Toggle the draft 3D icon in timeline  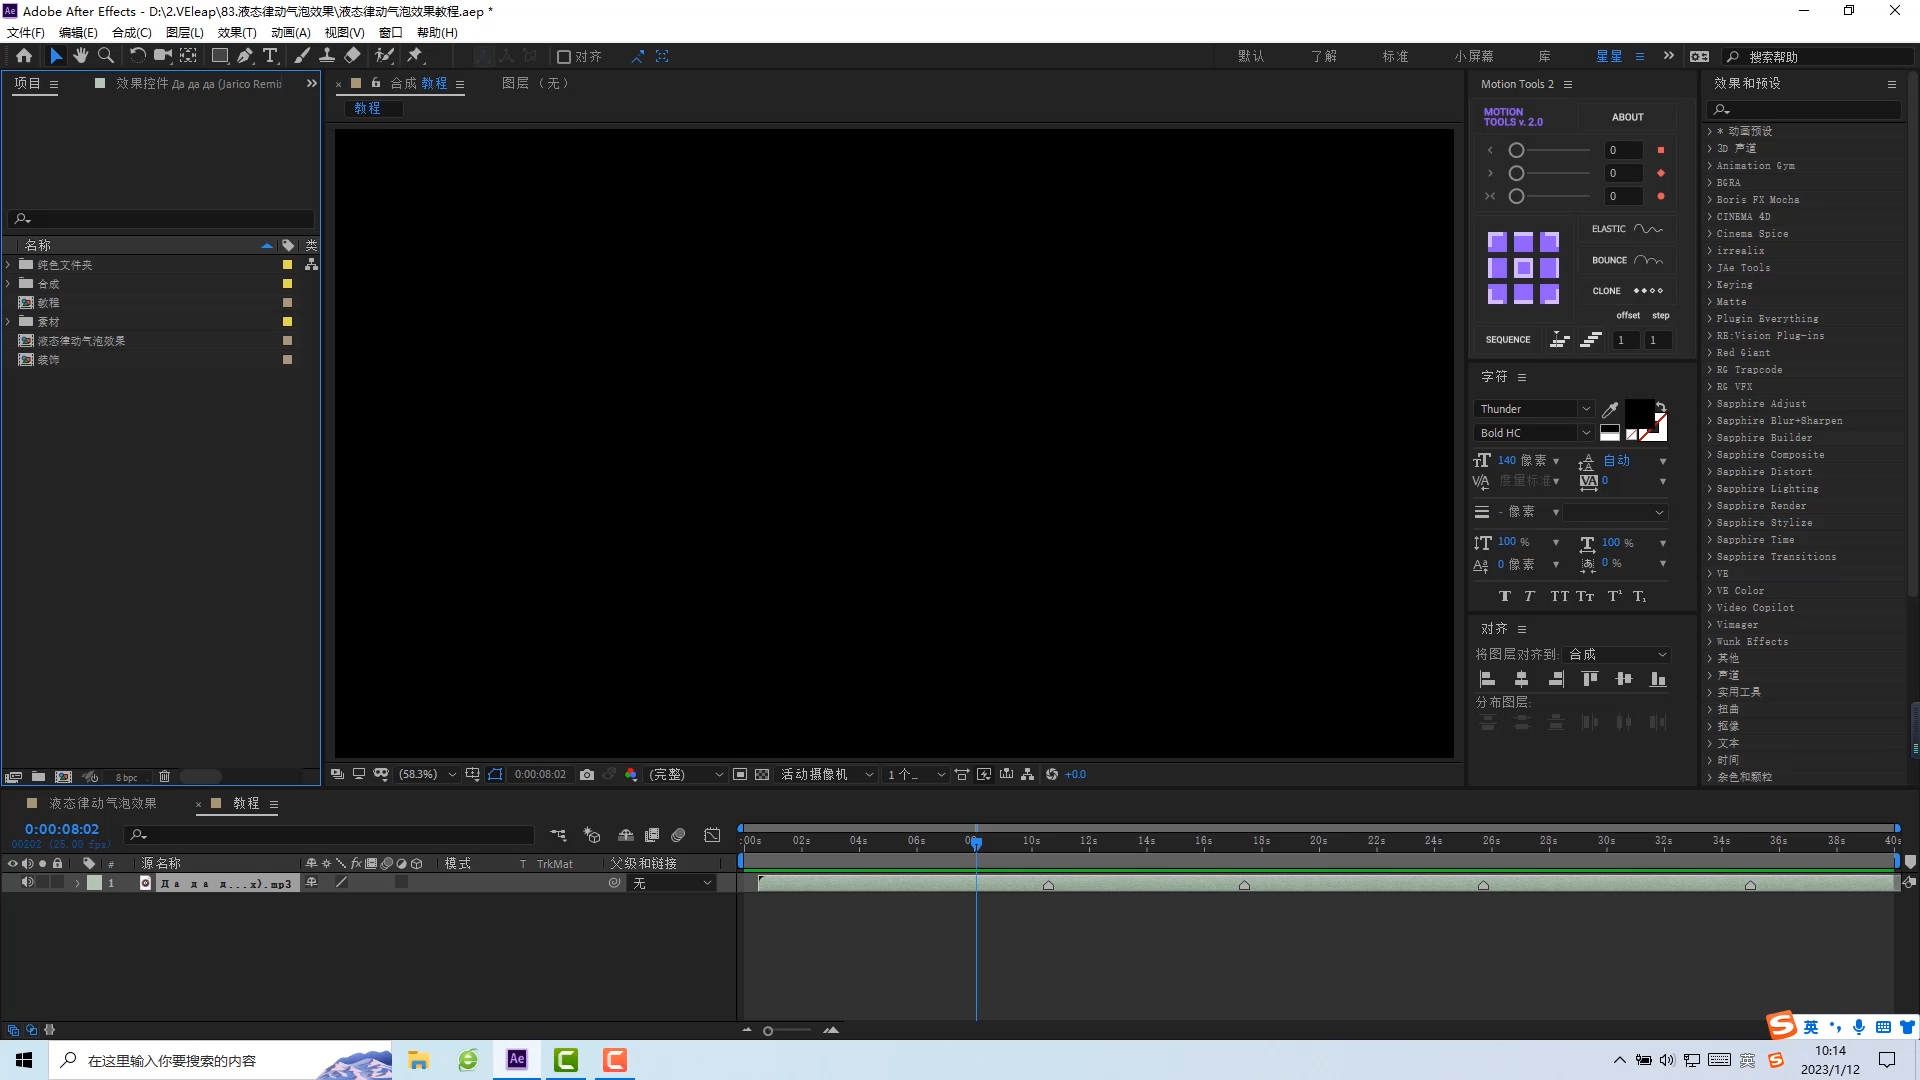click(592, 835)
